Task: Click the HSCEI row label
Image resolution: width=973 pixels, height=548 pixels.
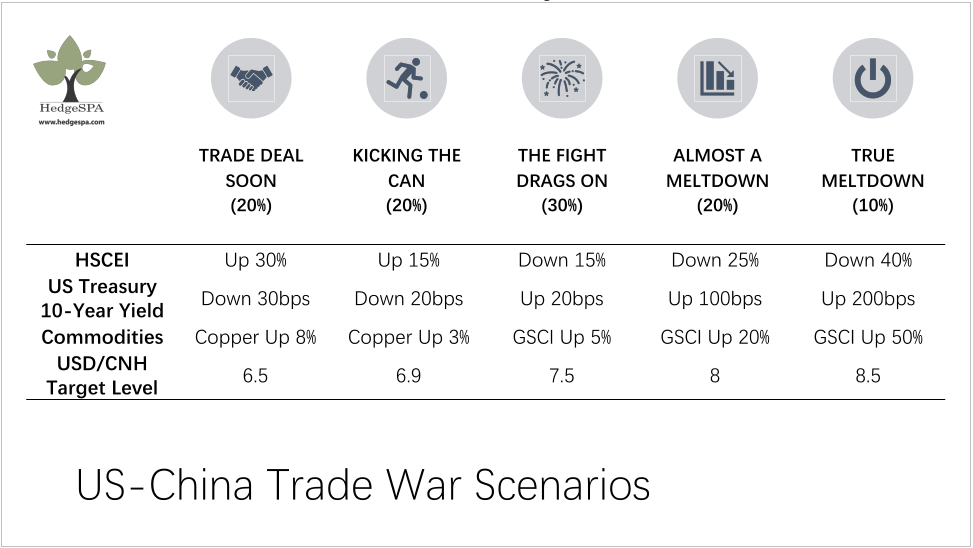Action: click(102, 260)
